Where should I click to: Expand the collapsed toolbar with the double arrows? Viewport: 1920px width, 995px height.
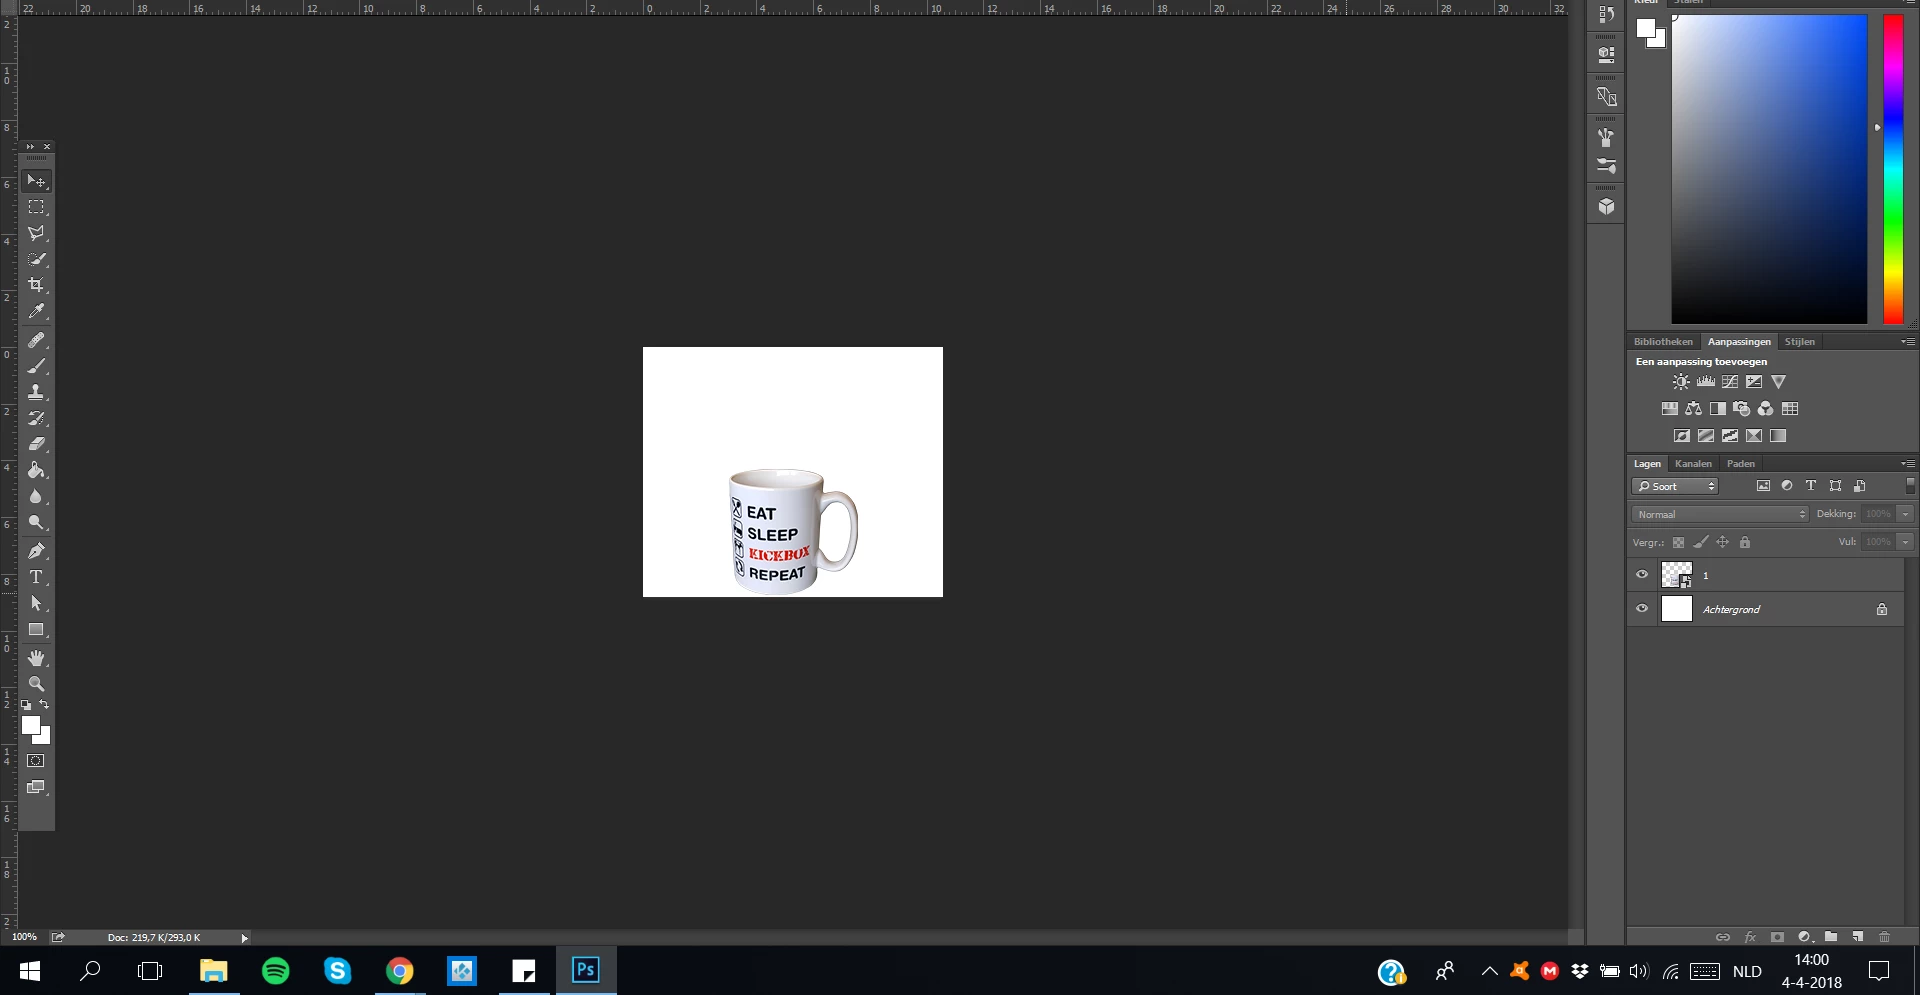tap(30, 147)
